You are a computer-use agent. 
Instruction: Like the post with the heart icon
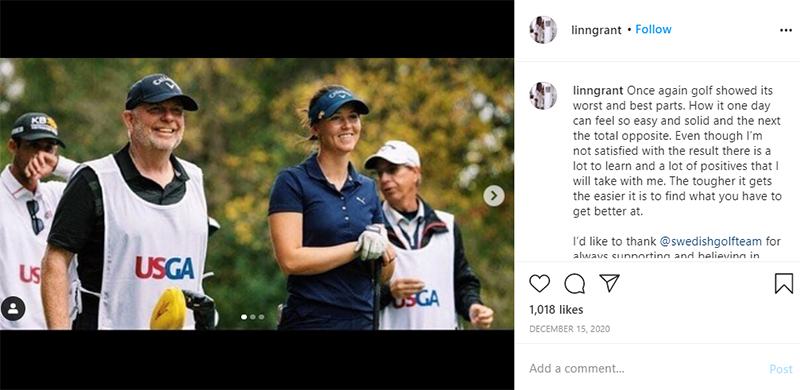(539, 283)
